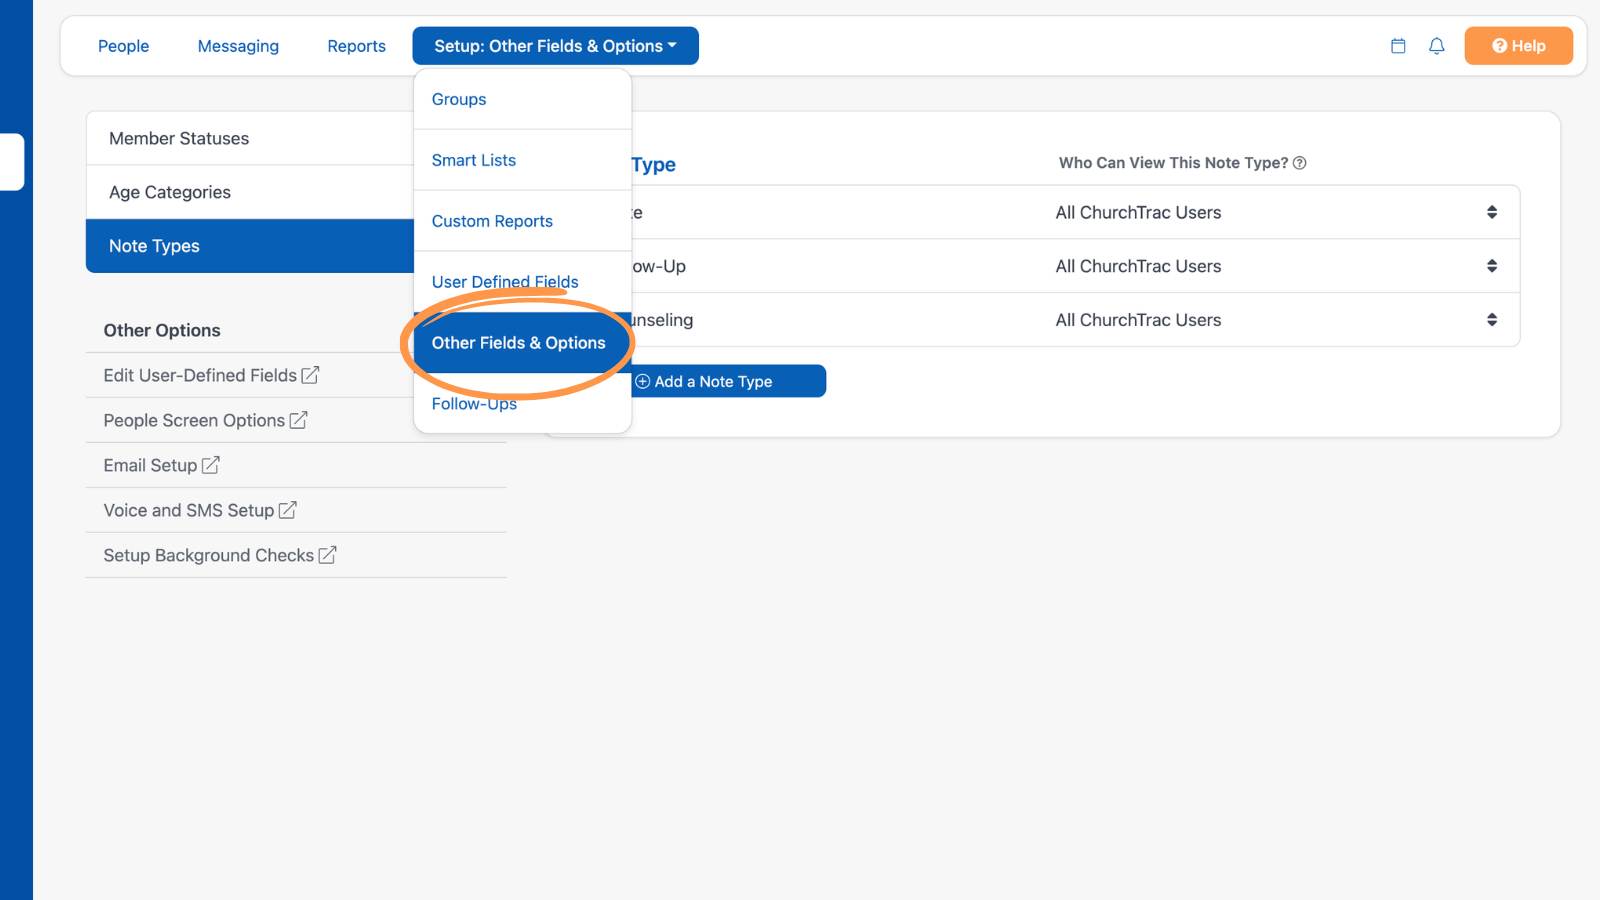Open the calendar icon in the top bar

[1398, 46]
